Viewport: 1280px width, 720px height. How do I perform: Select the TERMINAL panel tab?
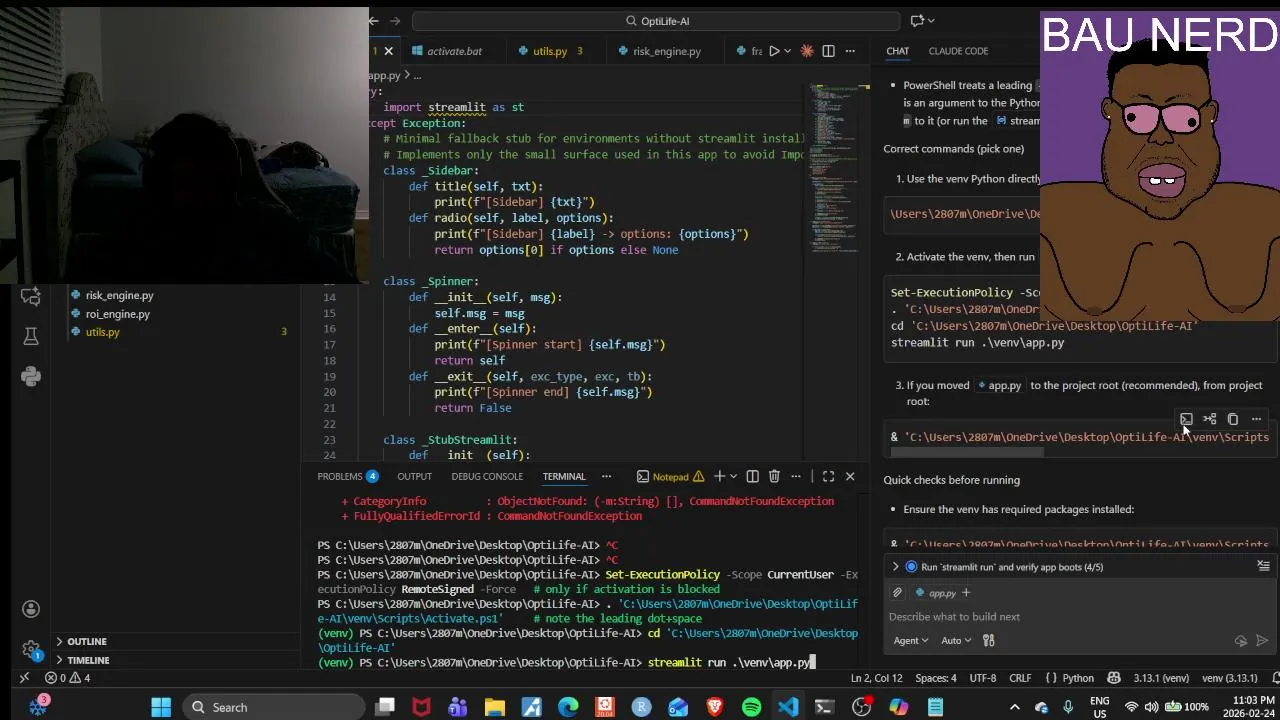(564, 477)
